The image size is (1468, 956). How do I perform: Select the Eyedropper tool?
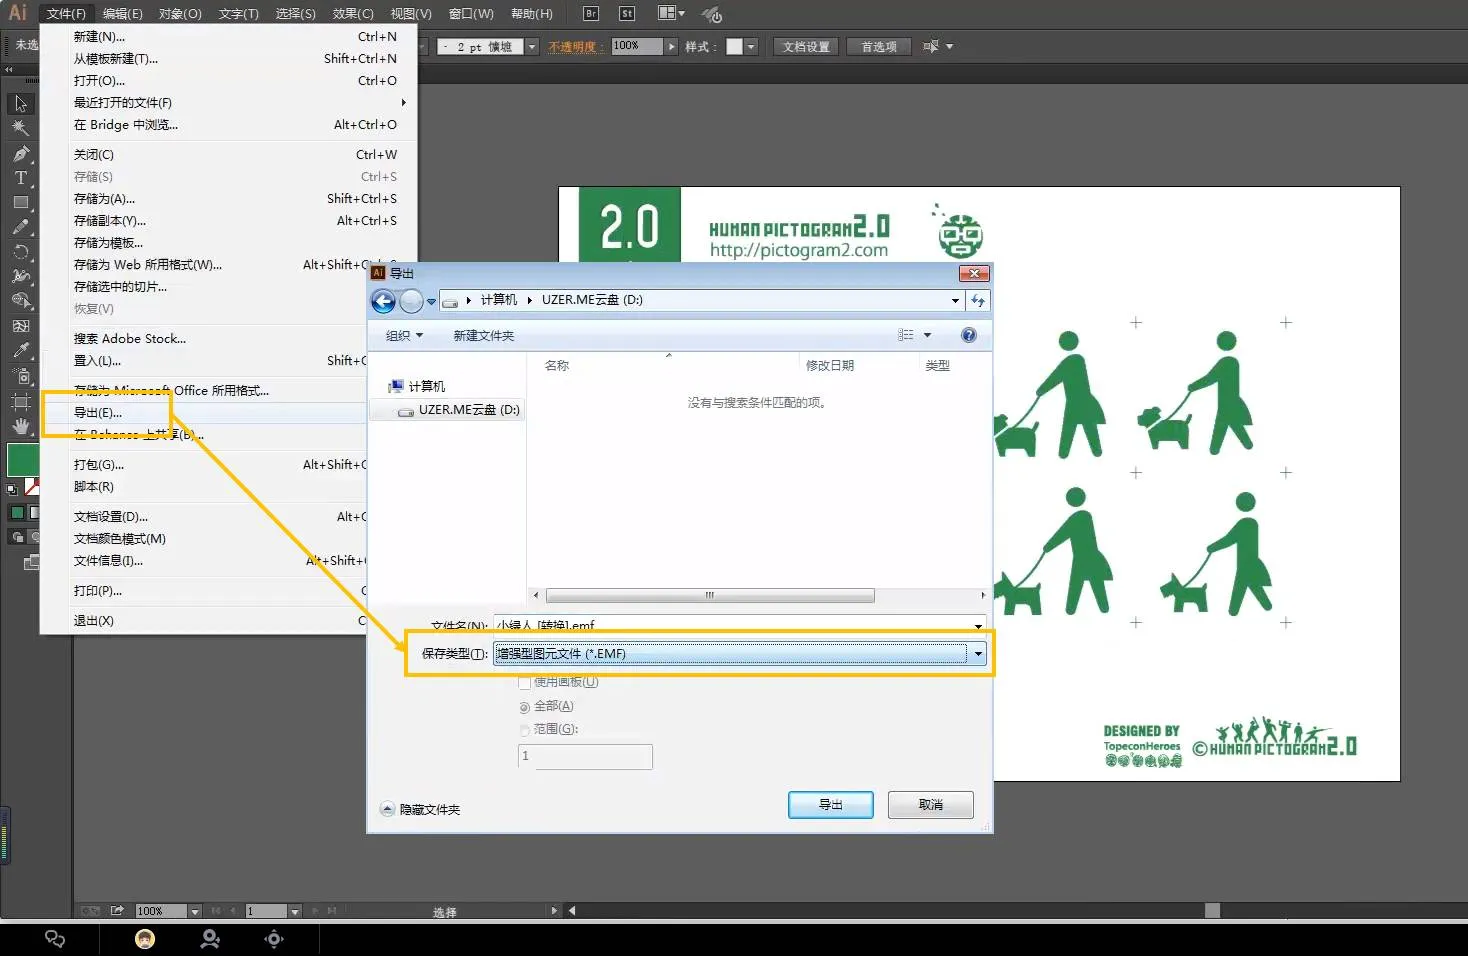click(20, 351)
